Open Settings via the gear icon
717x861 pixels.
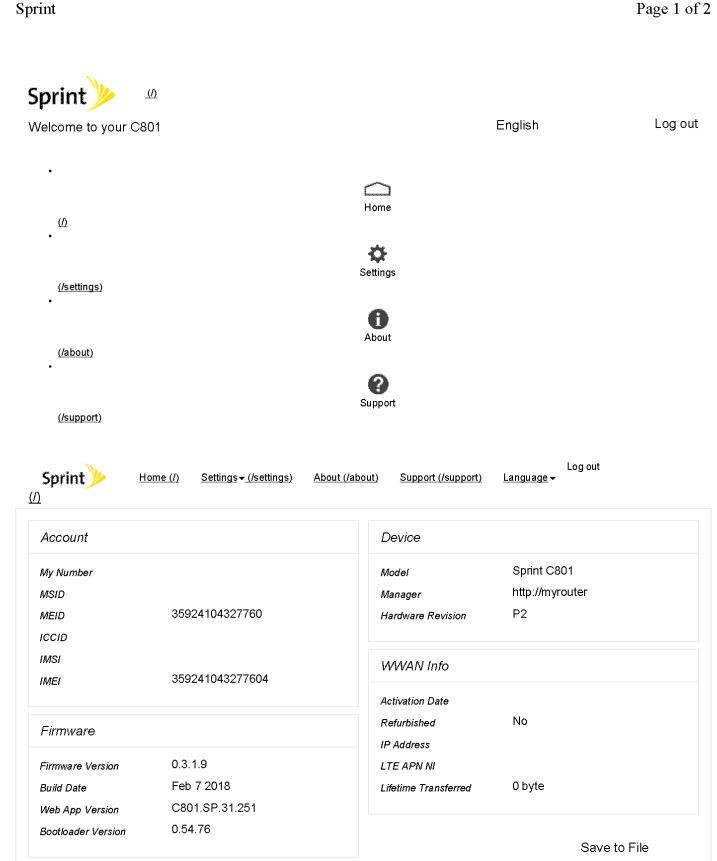[377, 254]
